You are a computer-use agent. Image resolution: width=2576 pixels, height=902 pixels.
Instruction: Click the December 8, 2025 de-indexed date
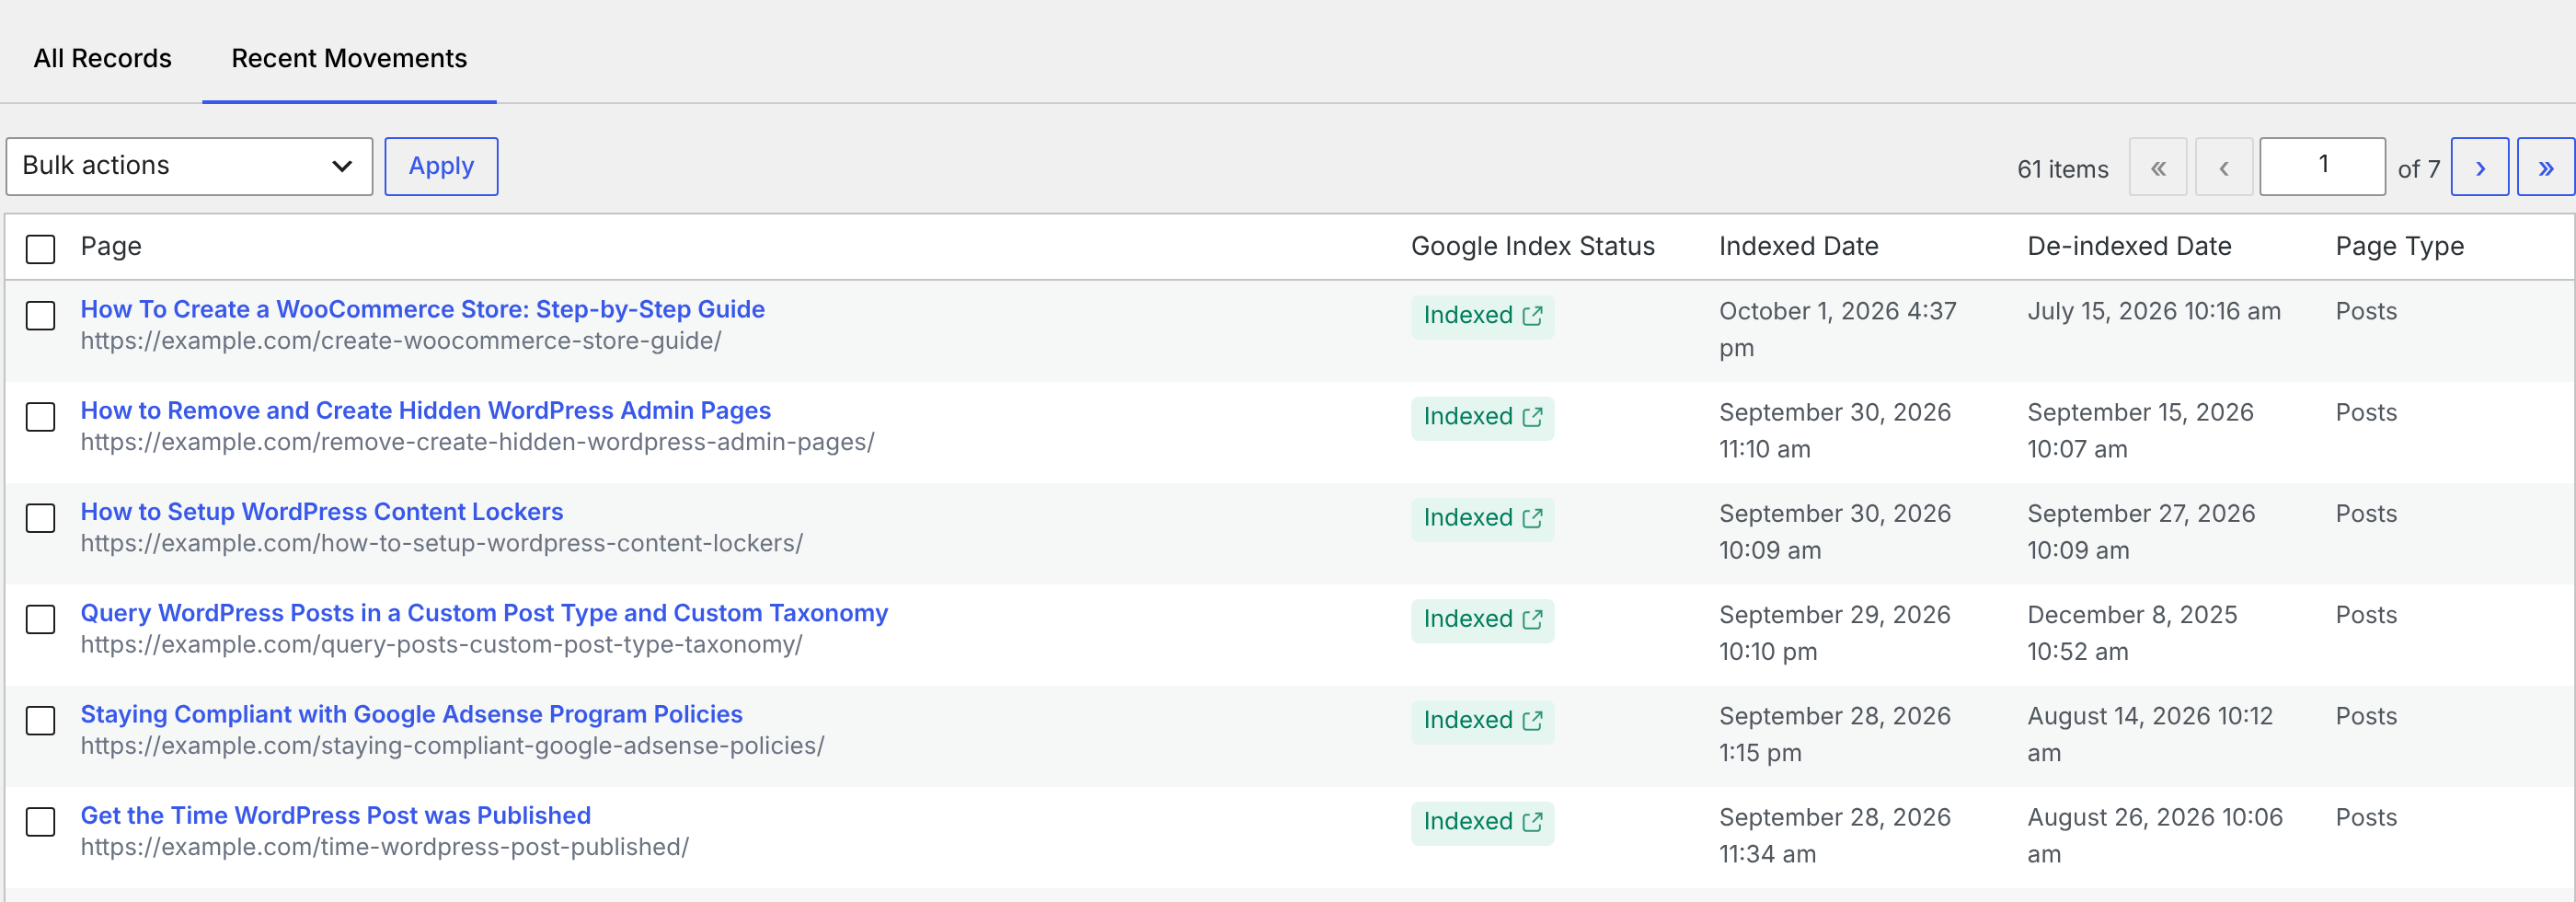point(2132,633)
